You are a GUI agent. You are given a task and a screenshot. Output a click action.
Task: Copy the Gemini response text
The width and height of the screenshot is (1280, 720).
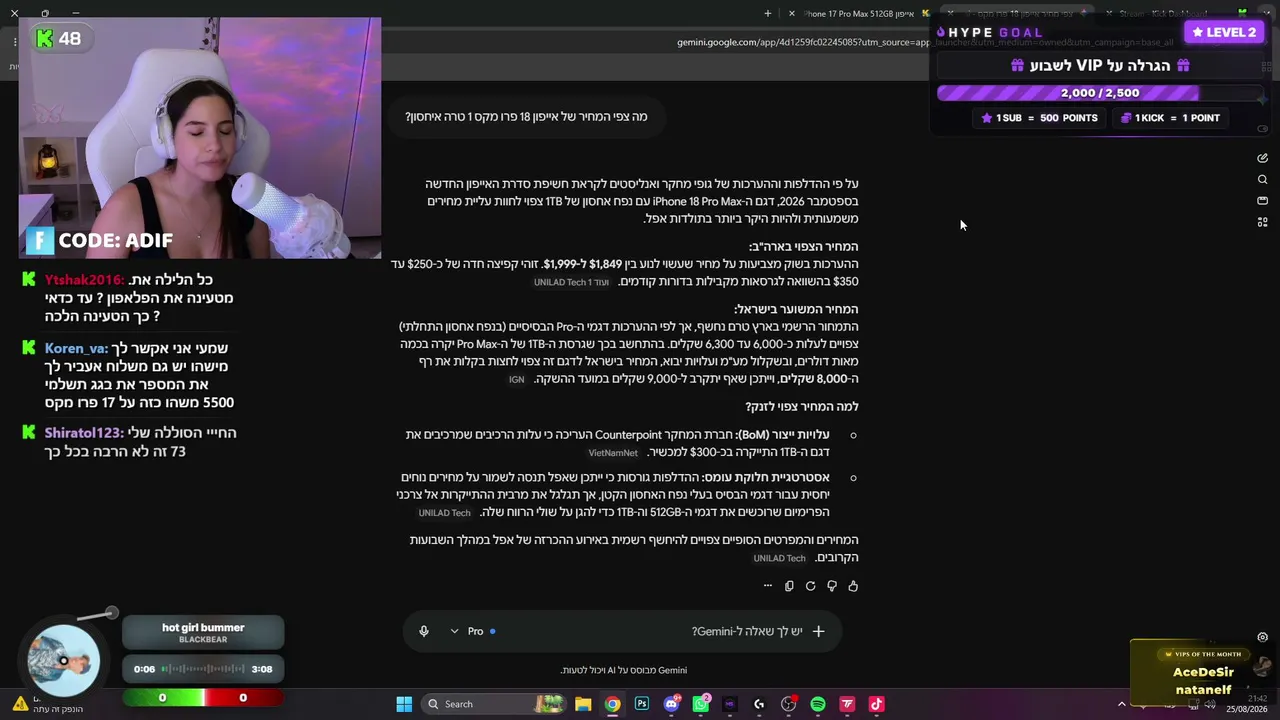pos(789,586)
